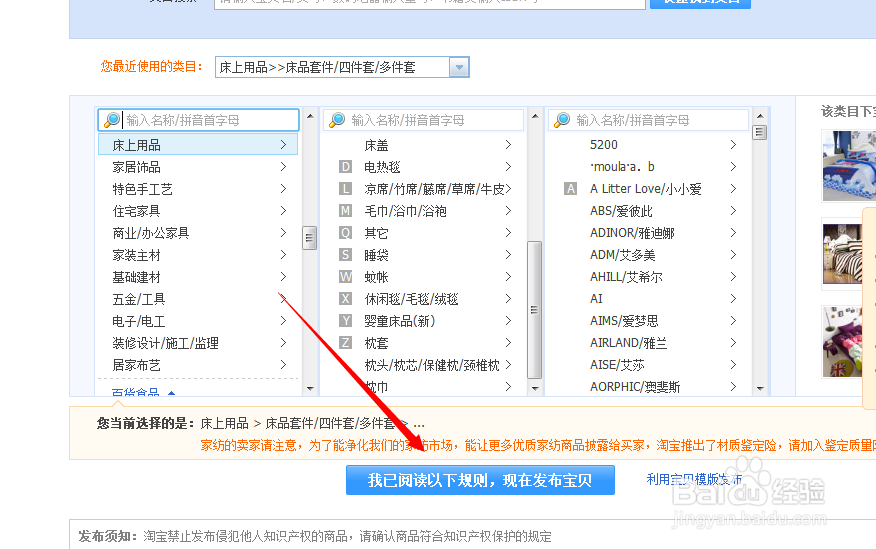Pick brand ADINOR/雅迪娜

632,233
